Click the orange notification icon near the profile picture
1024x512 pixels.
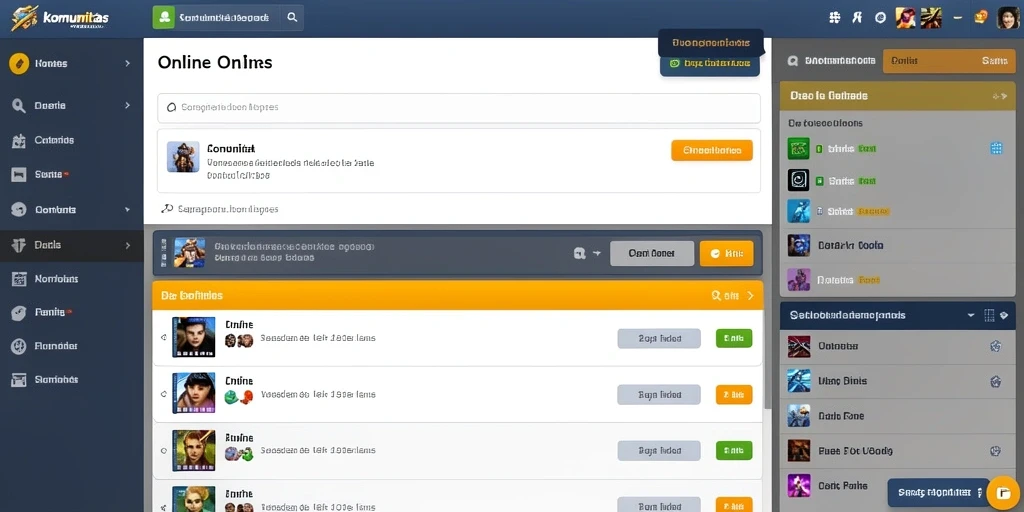[981, 18]
